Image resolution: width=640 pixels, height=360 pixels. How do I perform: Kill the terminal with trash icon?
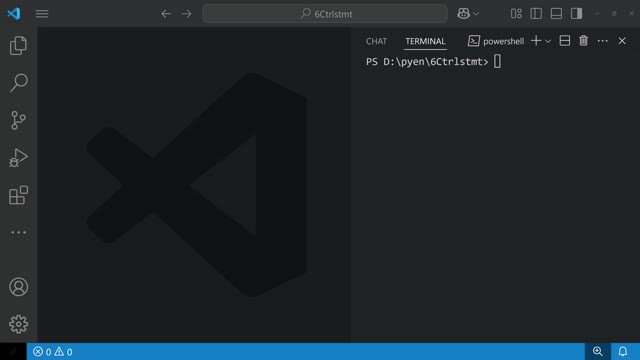(584, 41)
